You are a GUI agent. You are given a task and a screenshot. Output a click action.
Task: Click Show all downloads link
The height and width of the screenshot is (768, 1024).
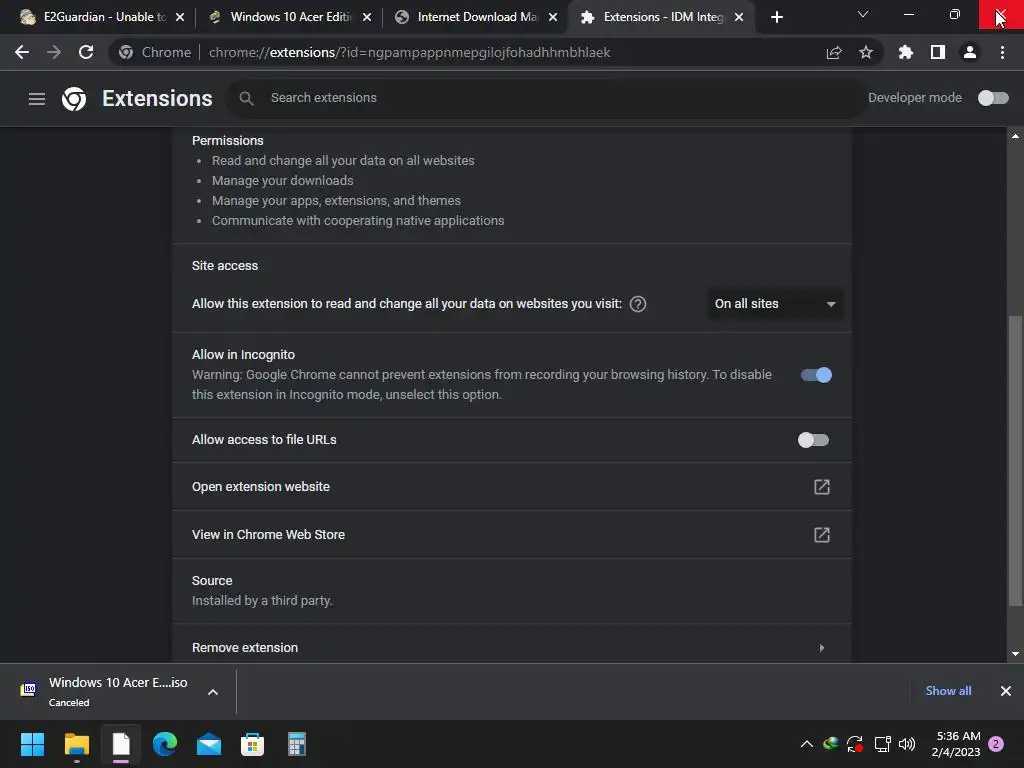point(948,691)
